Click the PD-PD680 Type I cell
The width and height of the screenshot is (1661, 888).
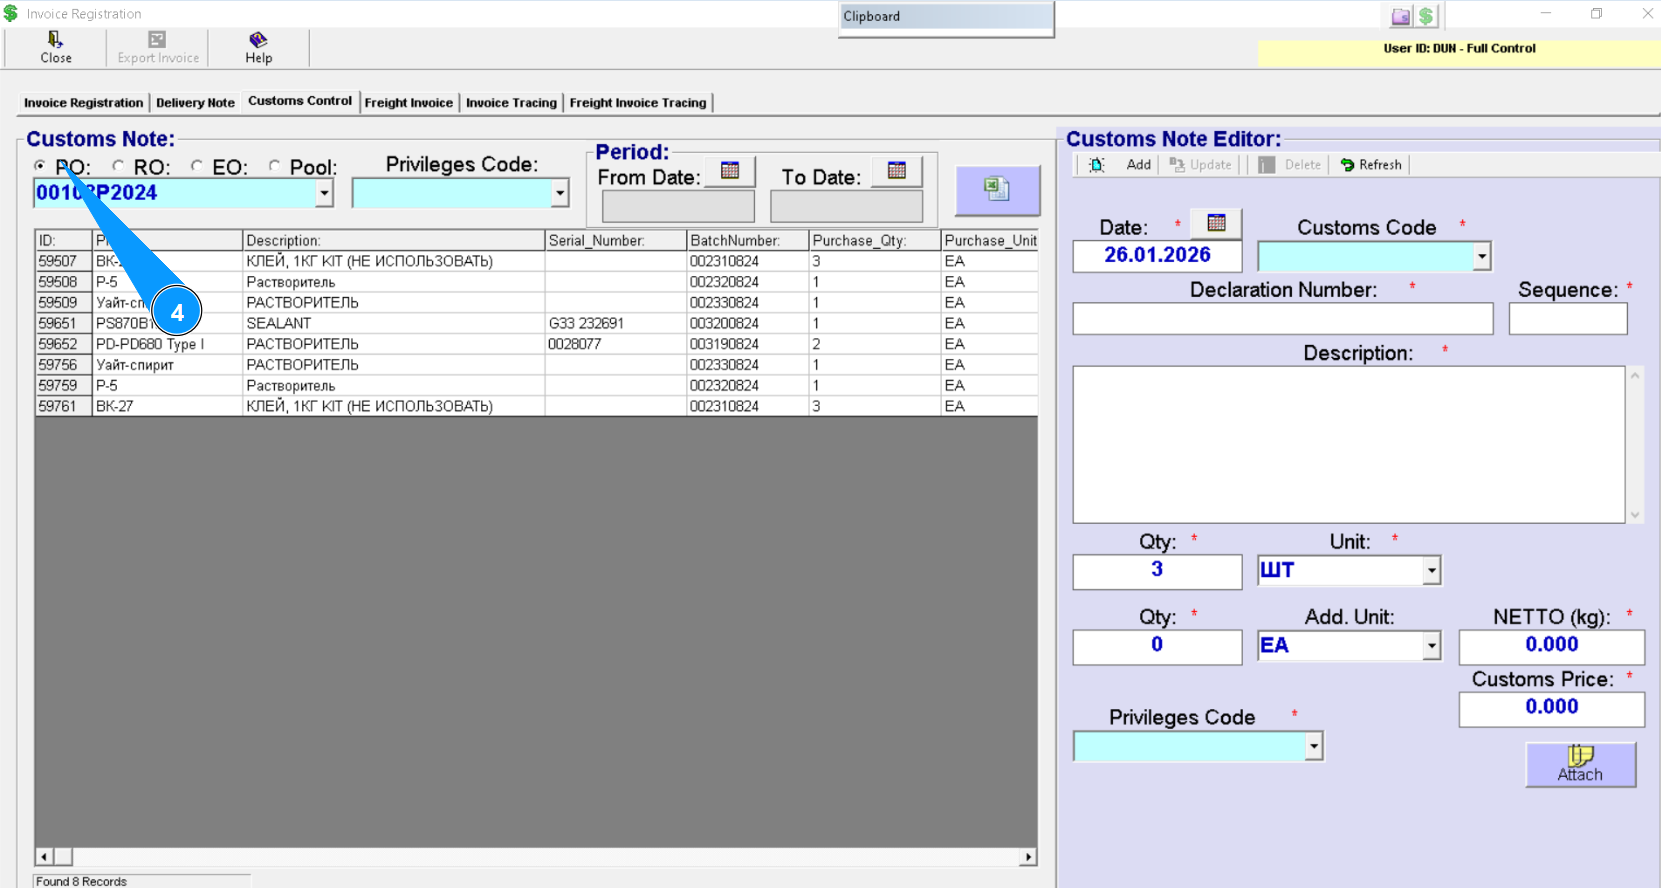click(x=167, y=344)
